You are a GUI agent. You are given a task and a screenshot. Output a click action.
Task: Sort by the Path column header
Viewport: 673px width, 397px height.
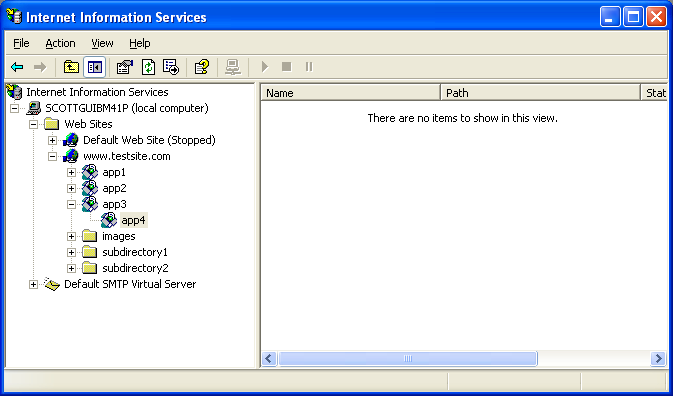click(540, 93)
